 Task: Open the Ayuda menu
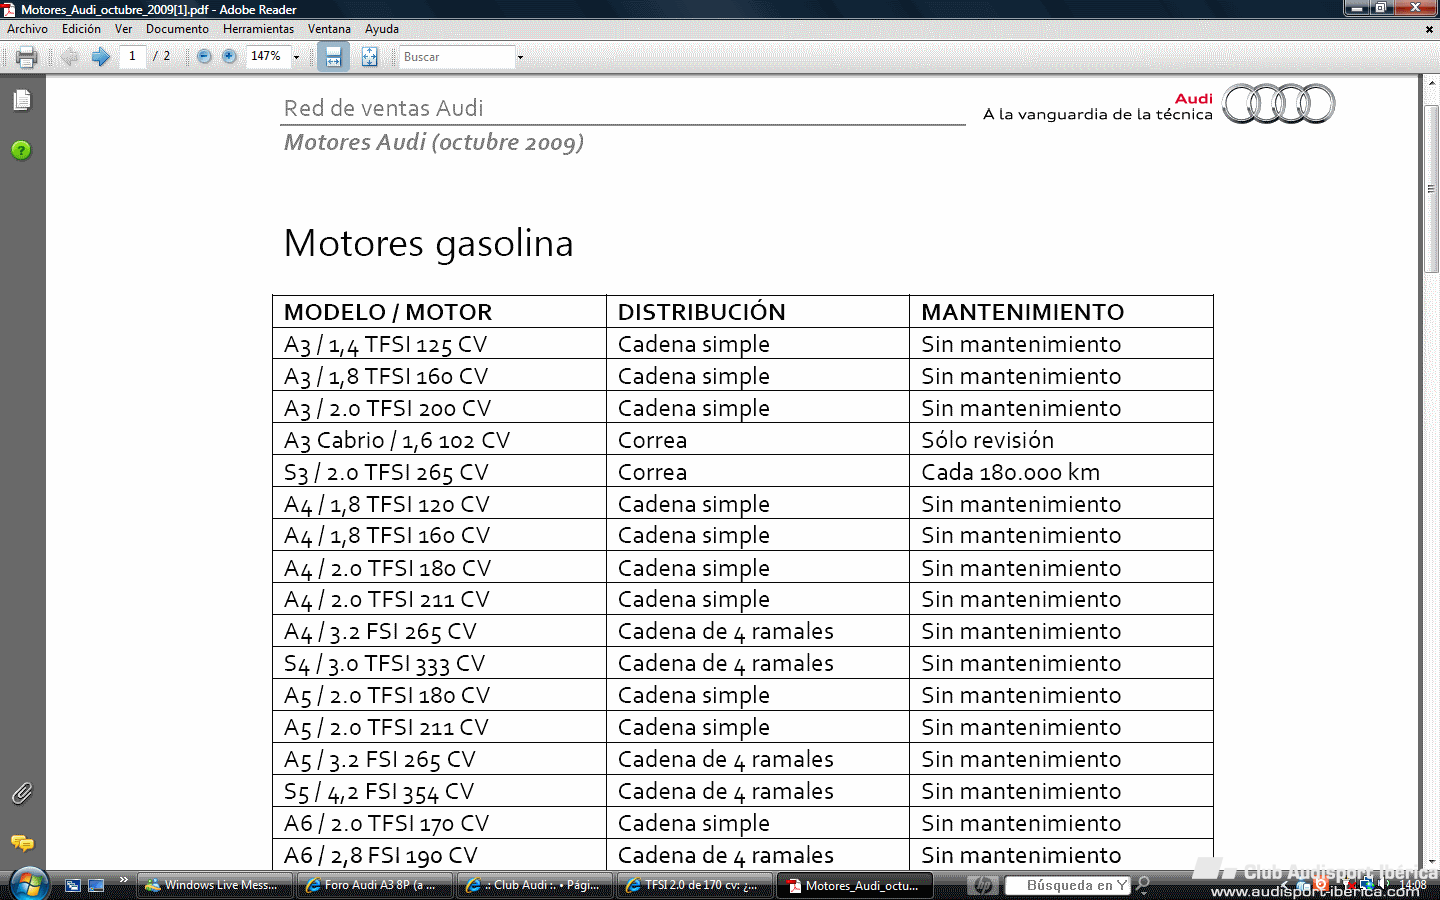click(x=381, y=29)
